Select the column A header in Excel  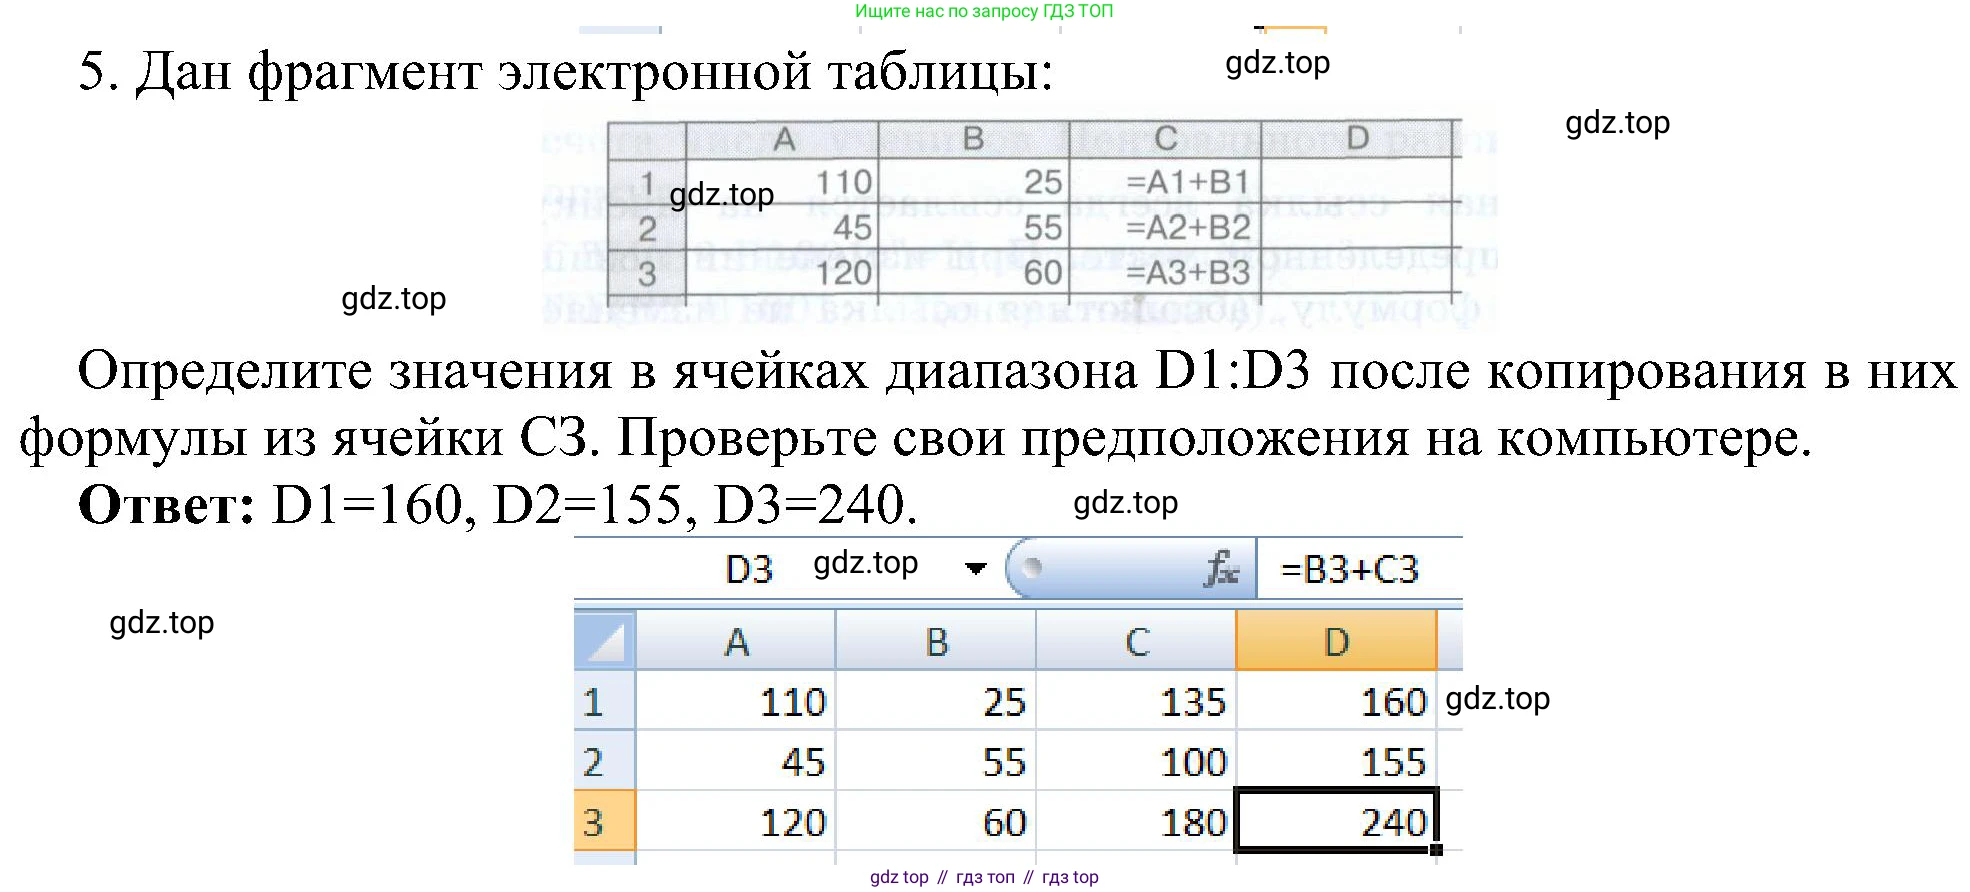click(x=736, y=641)
